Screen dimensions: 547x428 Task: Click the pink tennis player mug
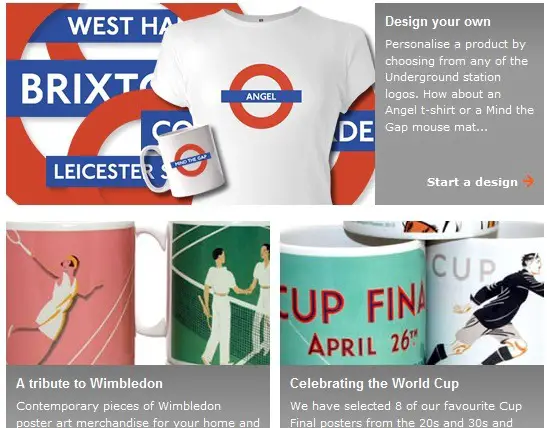point(70,293)
